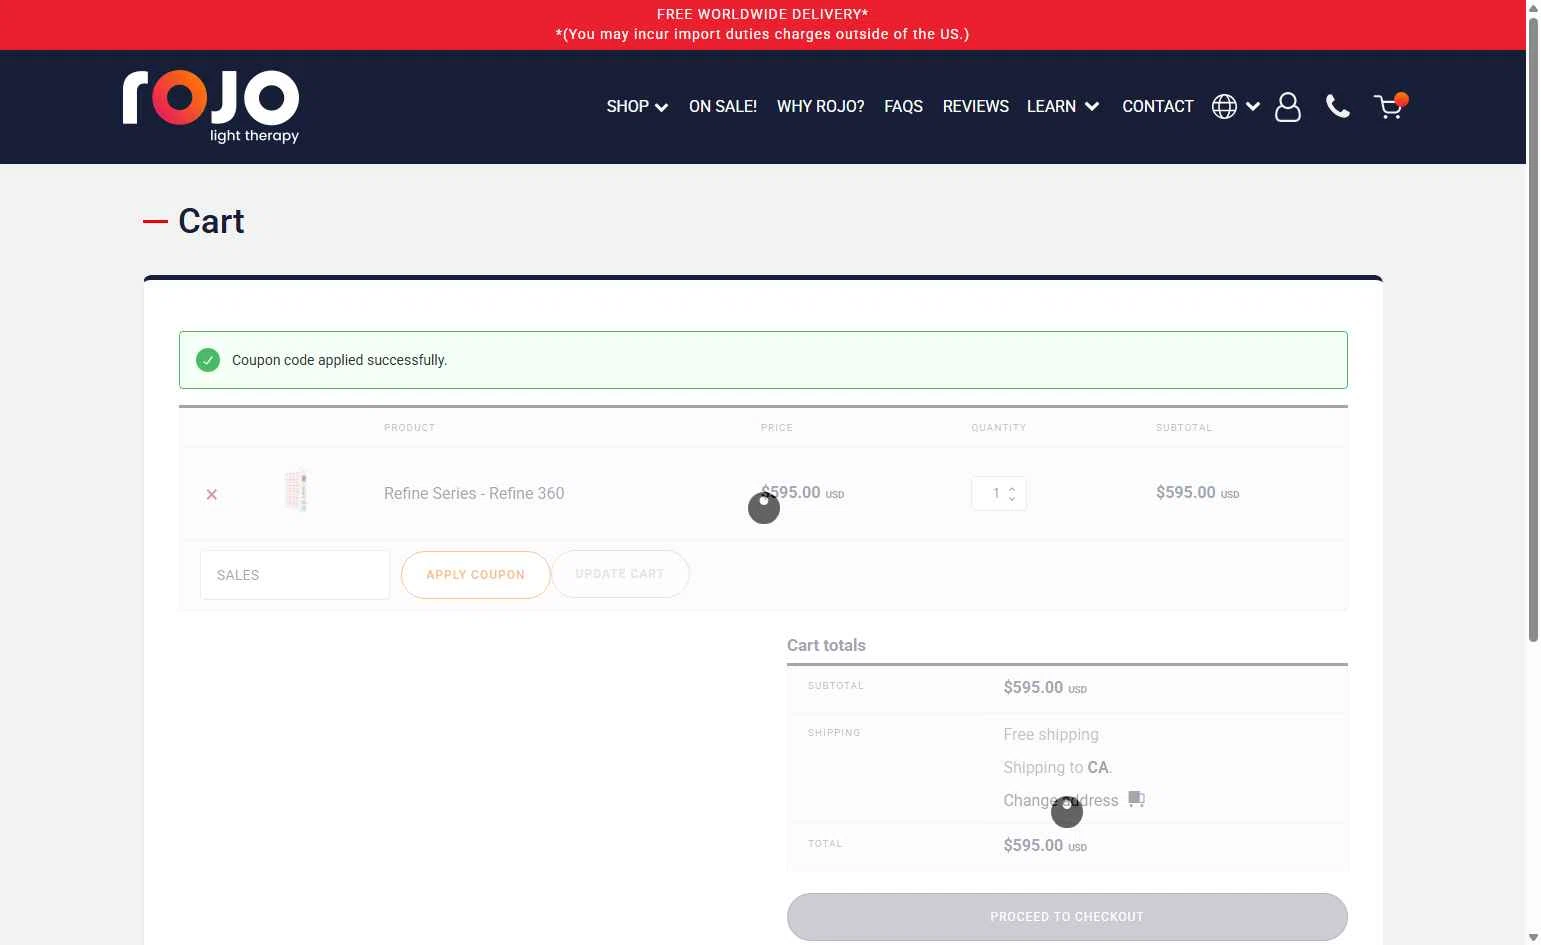Click the QUANTITY column header
Image resolution: width=1541 pixels, height=945 pixels.
[x=998, y=427]
